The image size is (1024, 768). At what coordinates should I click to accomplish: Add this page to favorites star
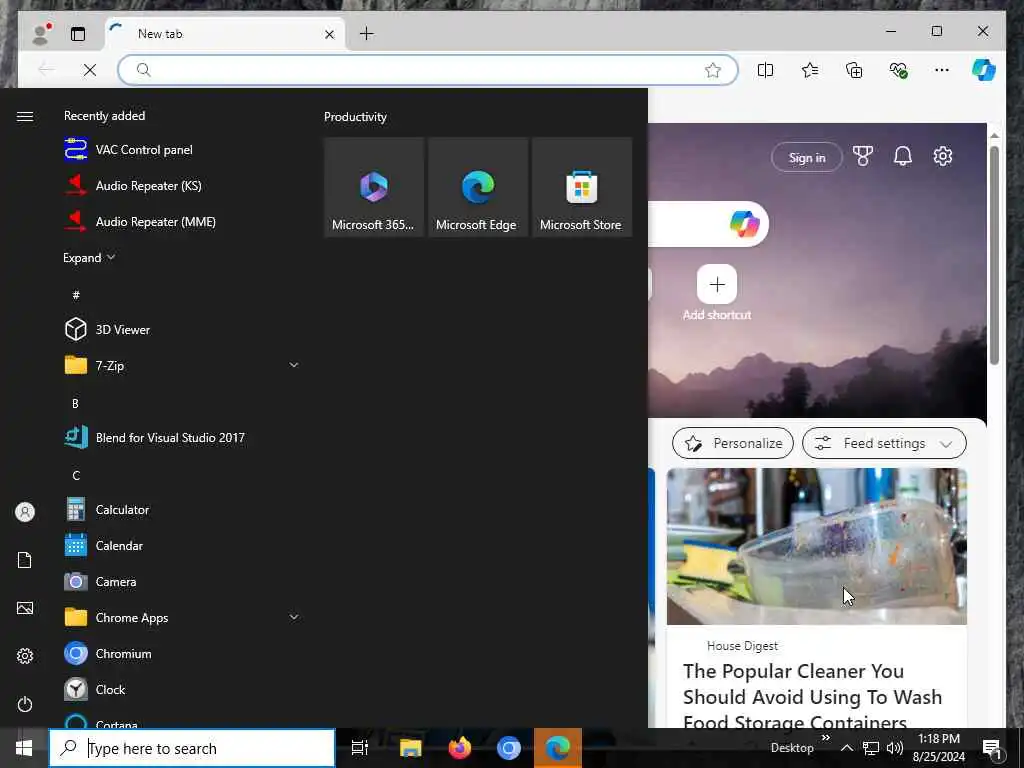click(713, 70)
